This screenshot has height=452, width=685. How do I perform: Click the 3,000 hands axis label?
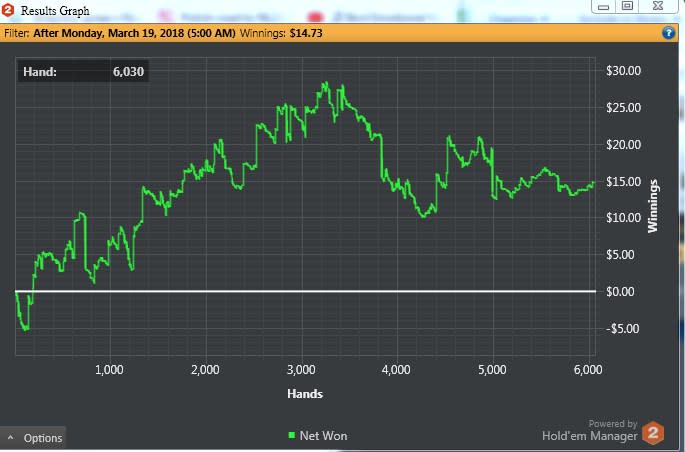(x=301, y=370)
